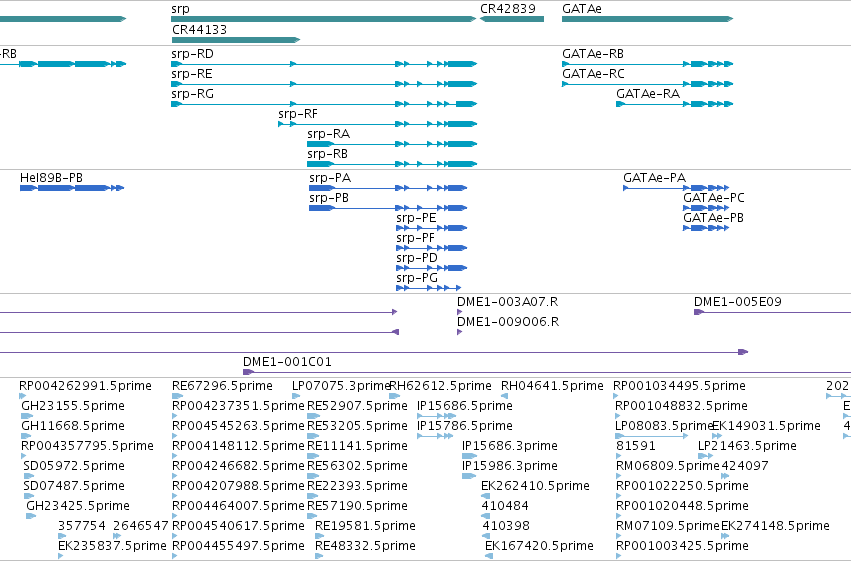The image size is (851, 561).
Task: Select protein GATAe-PC
Action: click(706, 208)
